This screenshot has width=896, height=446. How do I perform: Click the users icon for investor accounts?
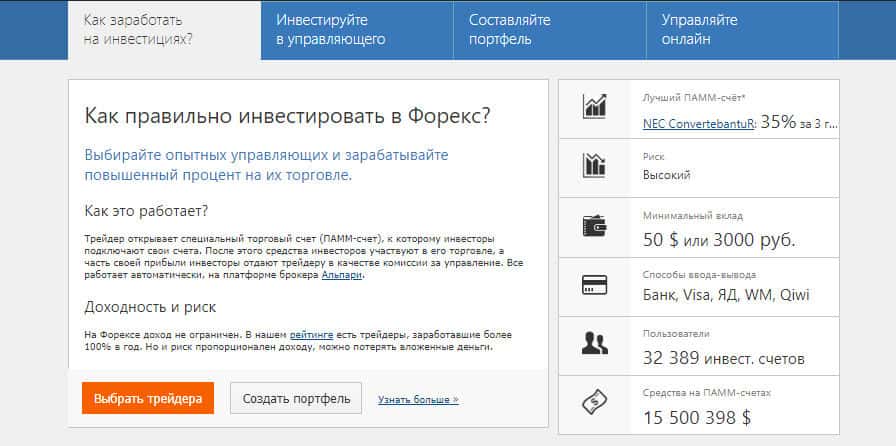(x=595, y=344)
